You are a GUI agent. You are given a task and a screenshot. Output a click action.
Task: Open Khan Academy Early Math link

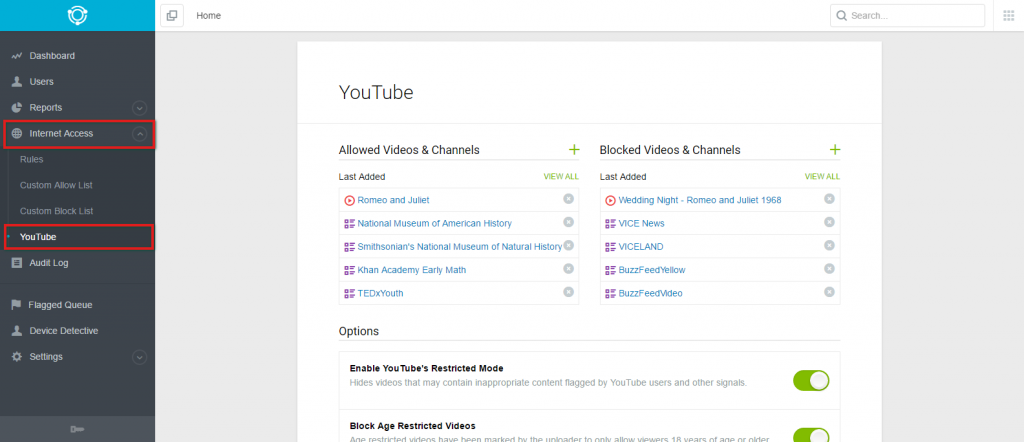411,270
